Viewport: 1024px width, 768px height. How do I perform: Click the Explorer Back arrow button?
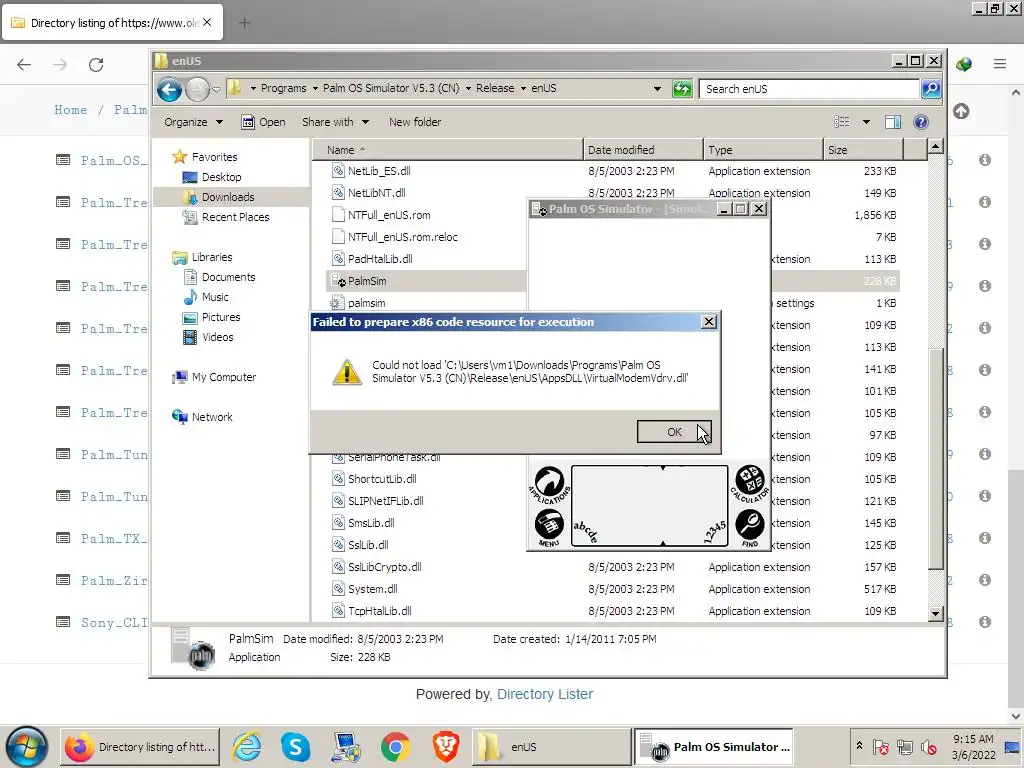pyautogui.click(x=169, y=89)
